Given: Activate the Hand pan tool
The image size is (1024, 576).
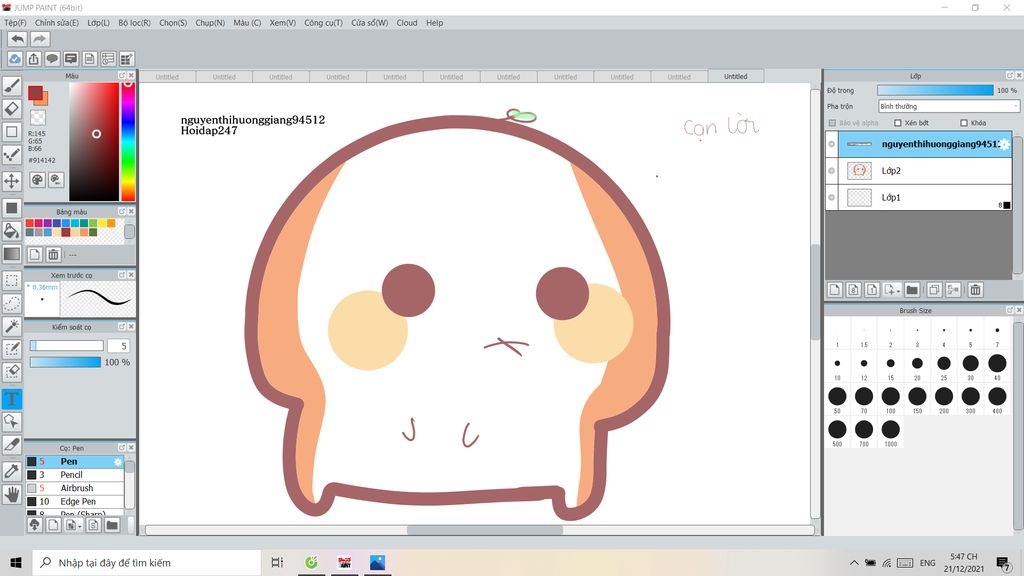Looking at the screenshot, I should click(12, 494).
